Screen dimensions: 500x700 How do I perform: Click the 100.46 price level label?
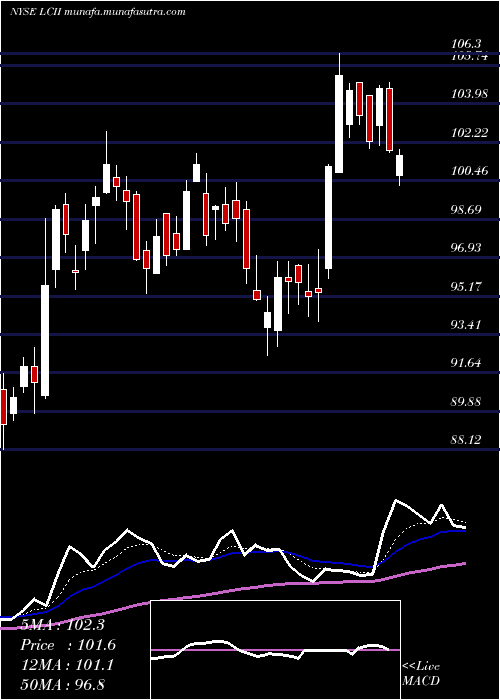pyautogui.click(x=470, y=171)
